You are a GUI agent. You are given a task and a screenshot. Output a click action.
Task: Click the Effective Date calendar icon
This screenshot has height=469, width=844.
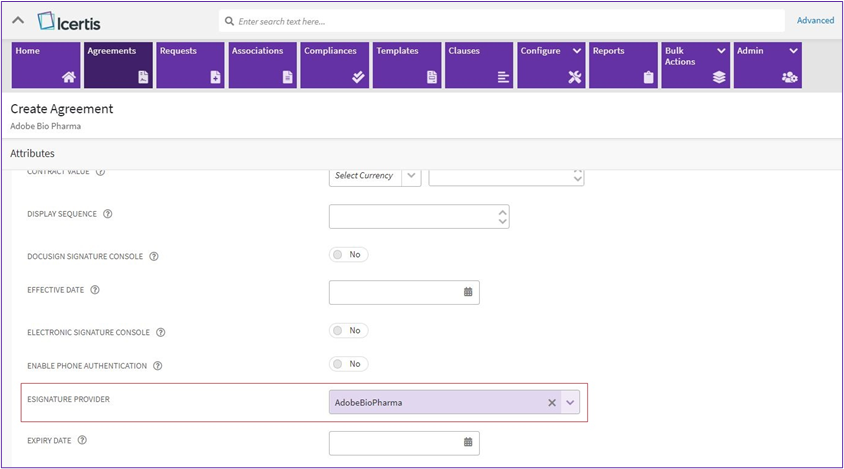pos(468,292)
